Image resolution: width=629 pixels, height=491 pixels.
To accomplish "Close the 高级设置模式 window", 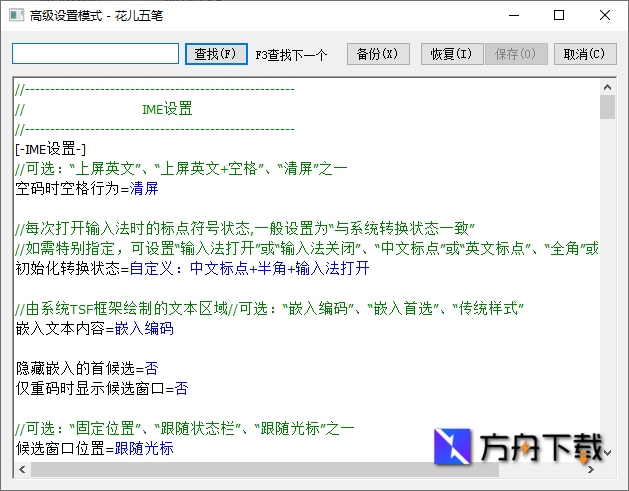I will click(605, 16).
